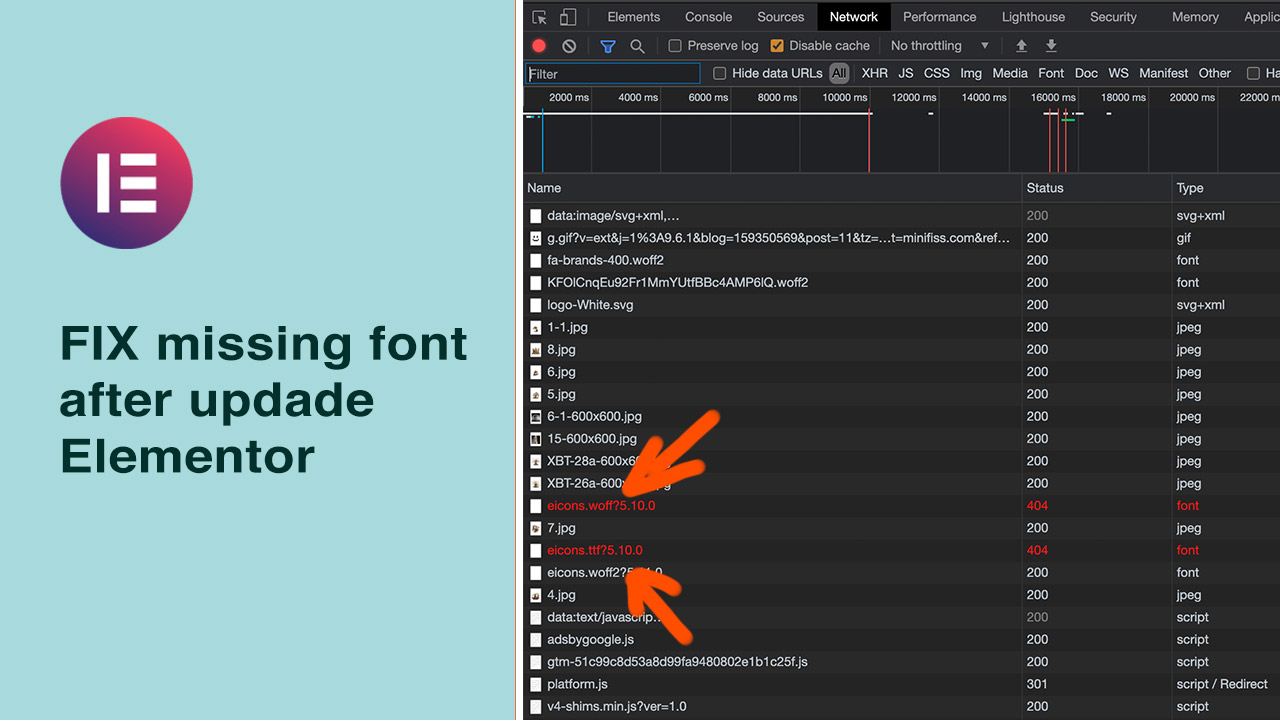Click the import HAR upload arrow
This screenshot has width=1280, height=720.
[x=1021, y=46]
